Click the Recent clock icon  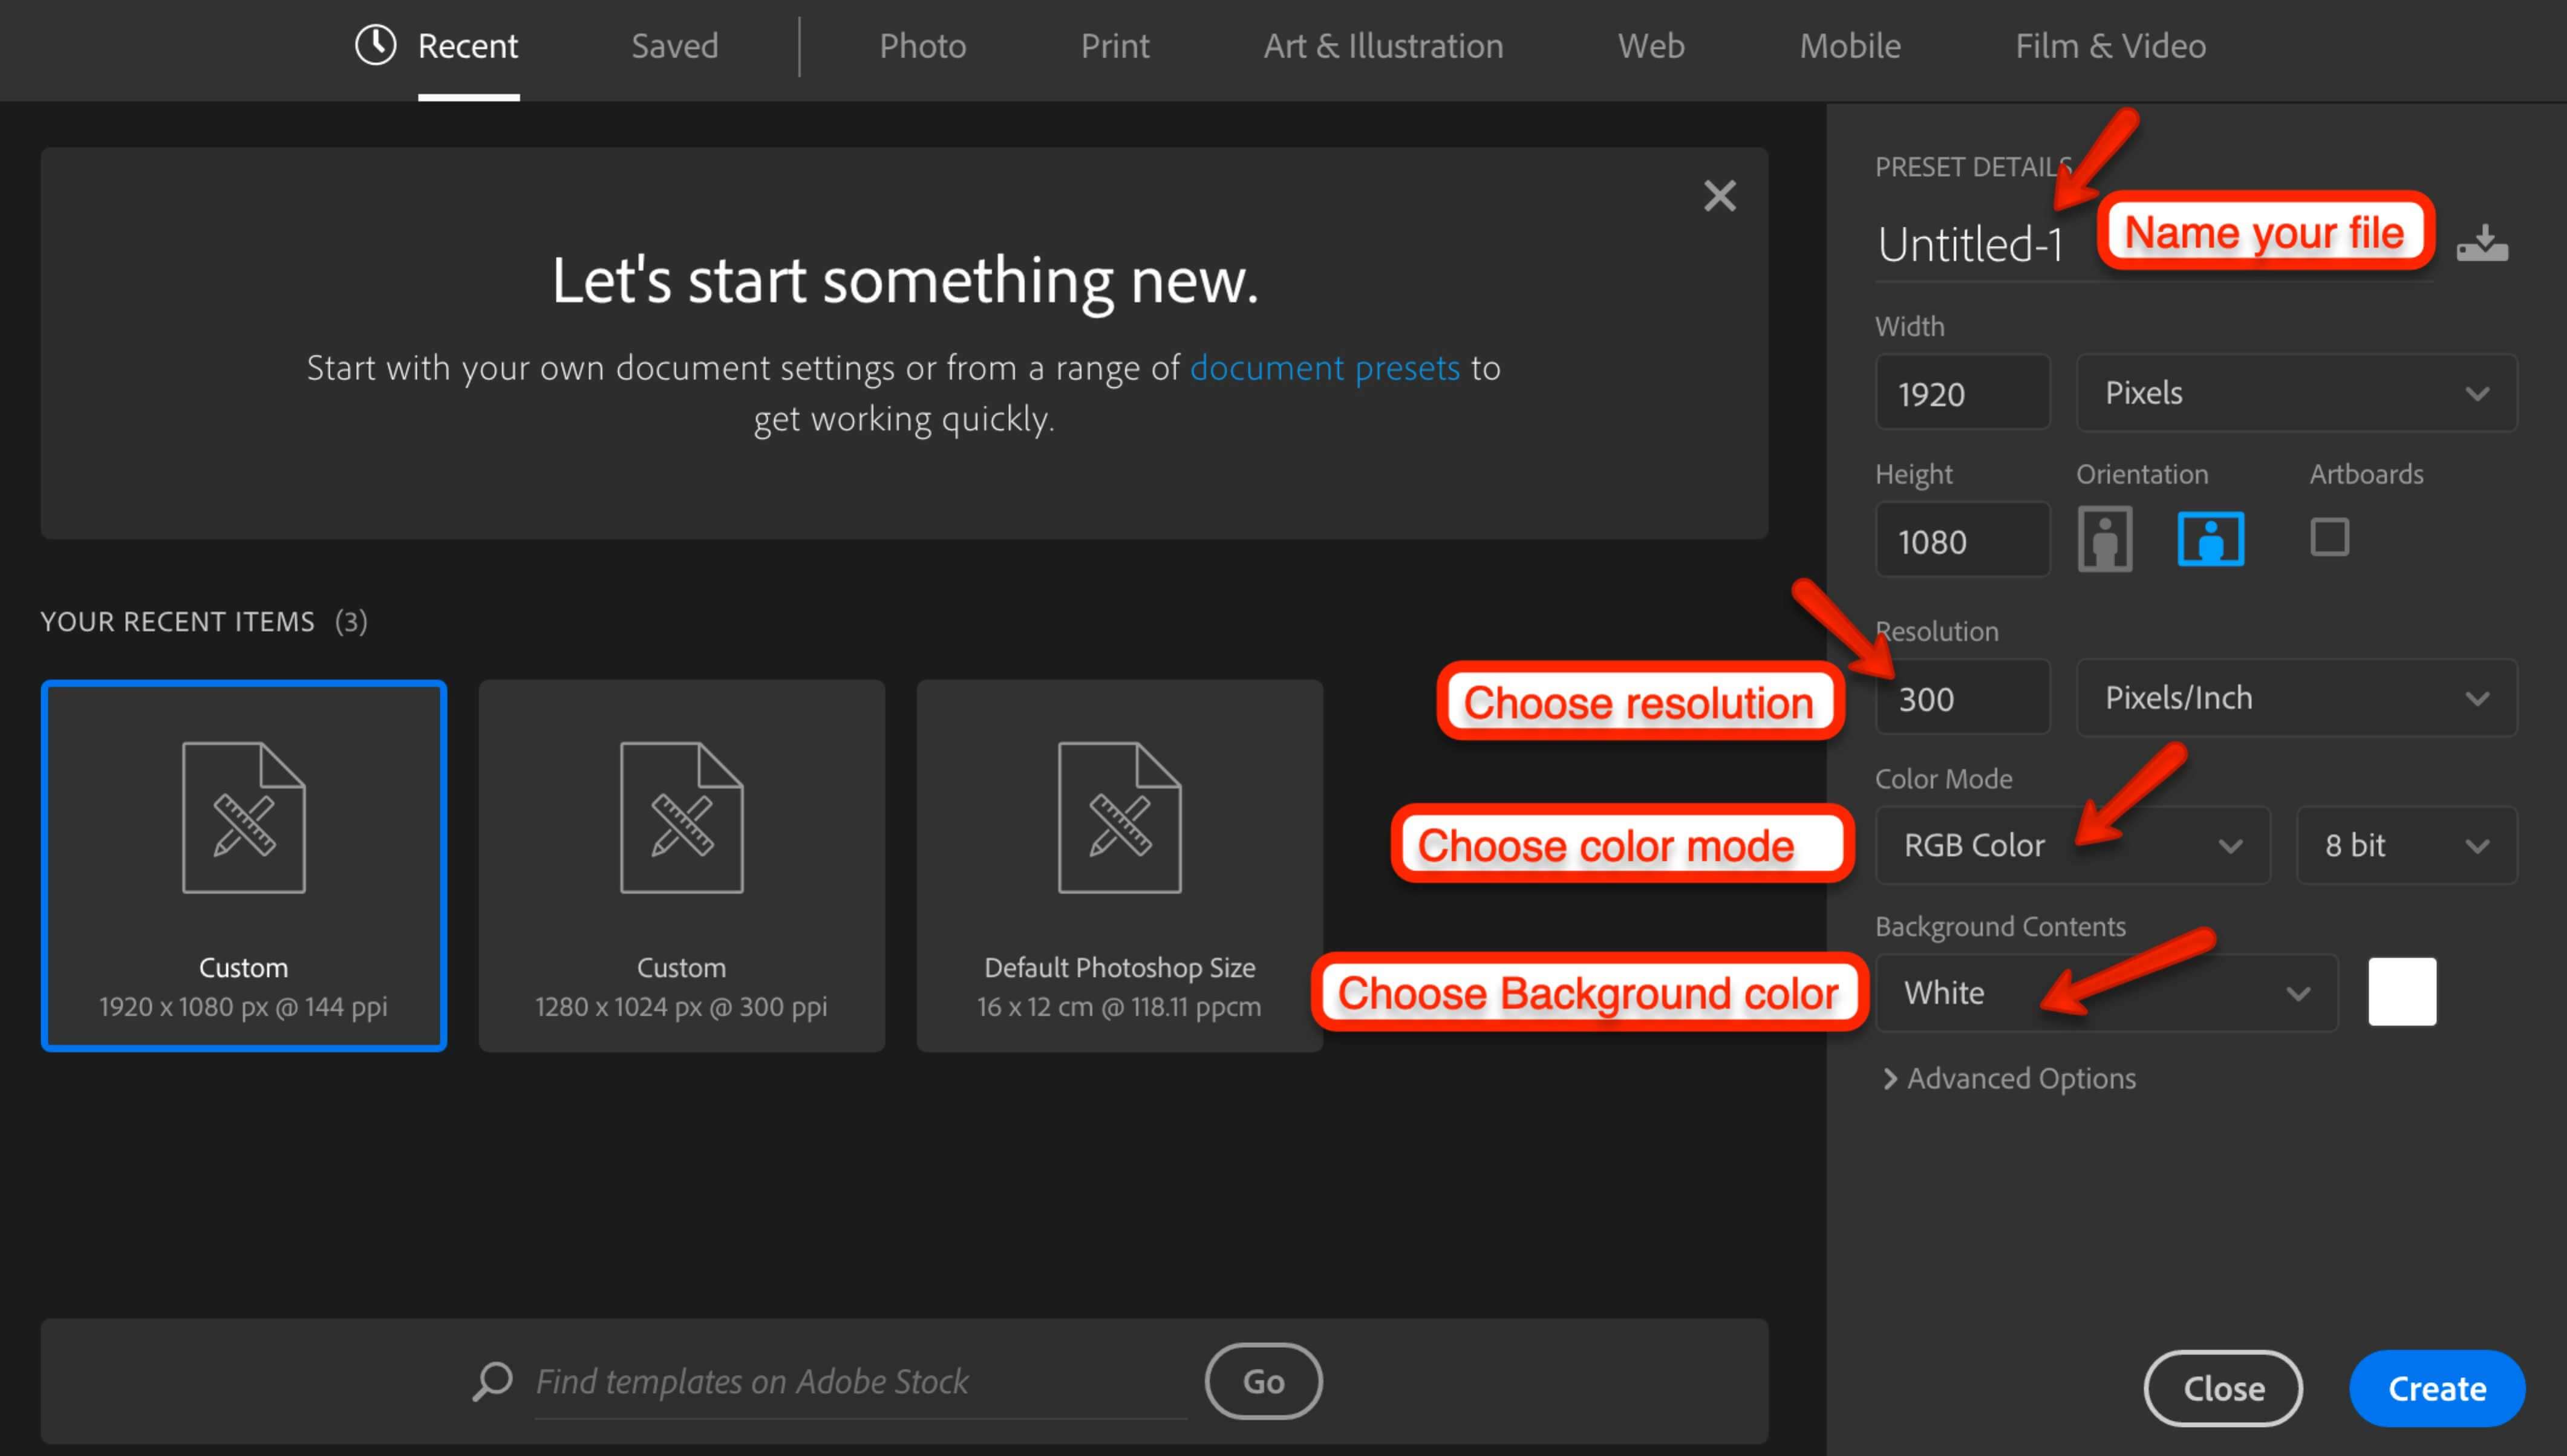pos(376,45)
